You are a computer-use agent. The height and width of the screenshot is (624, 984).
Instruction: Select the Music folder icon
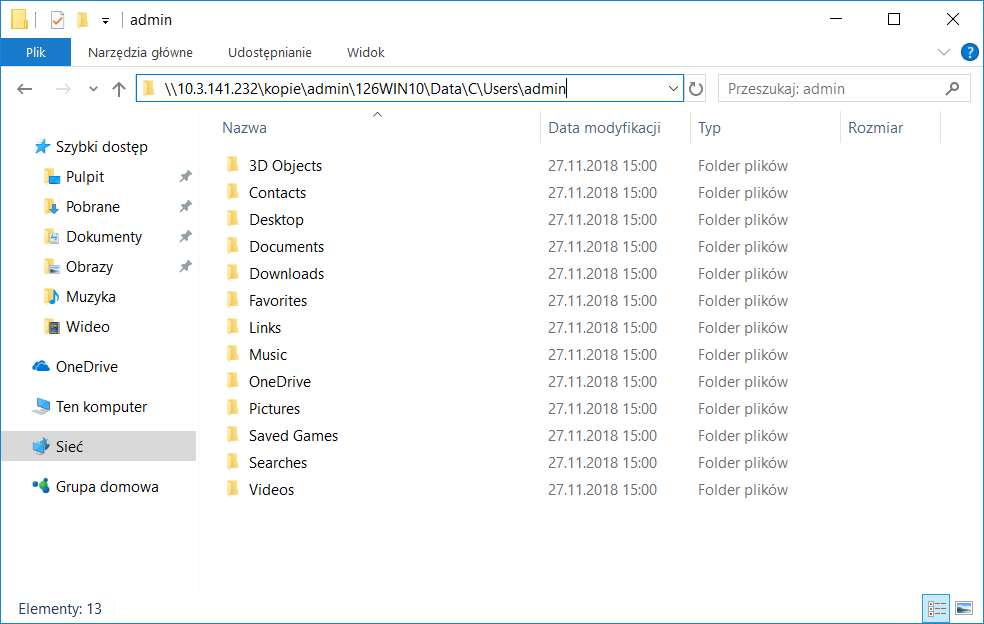(x=232, y=354)
